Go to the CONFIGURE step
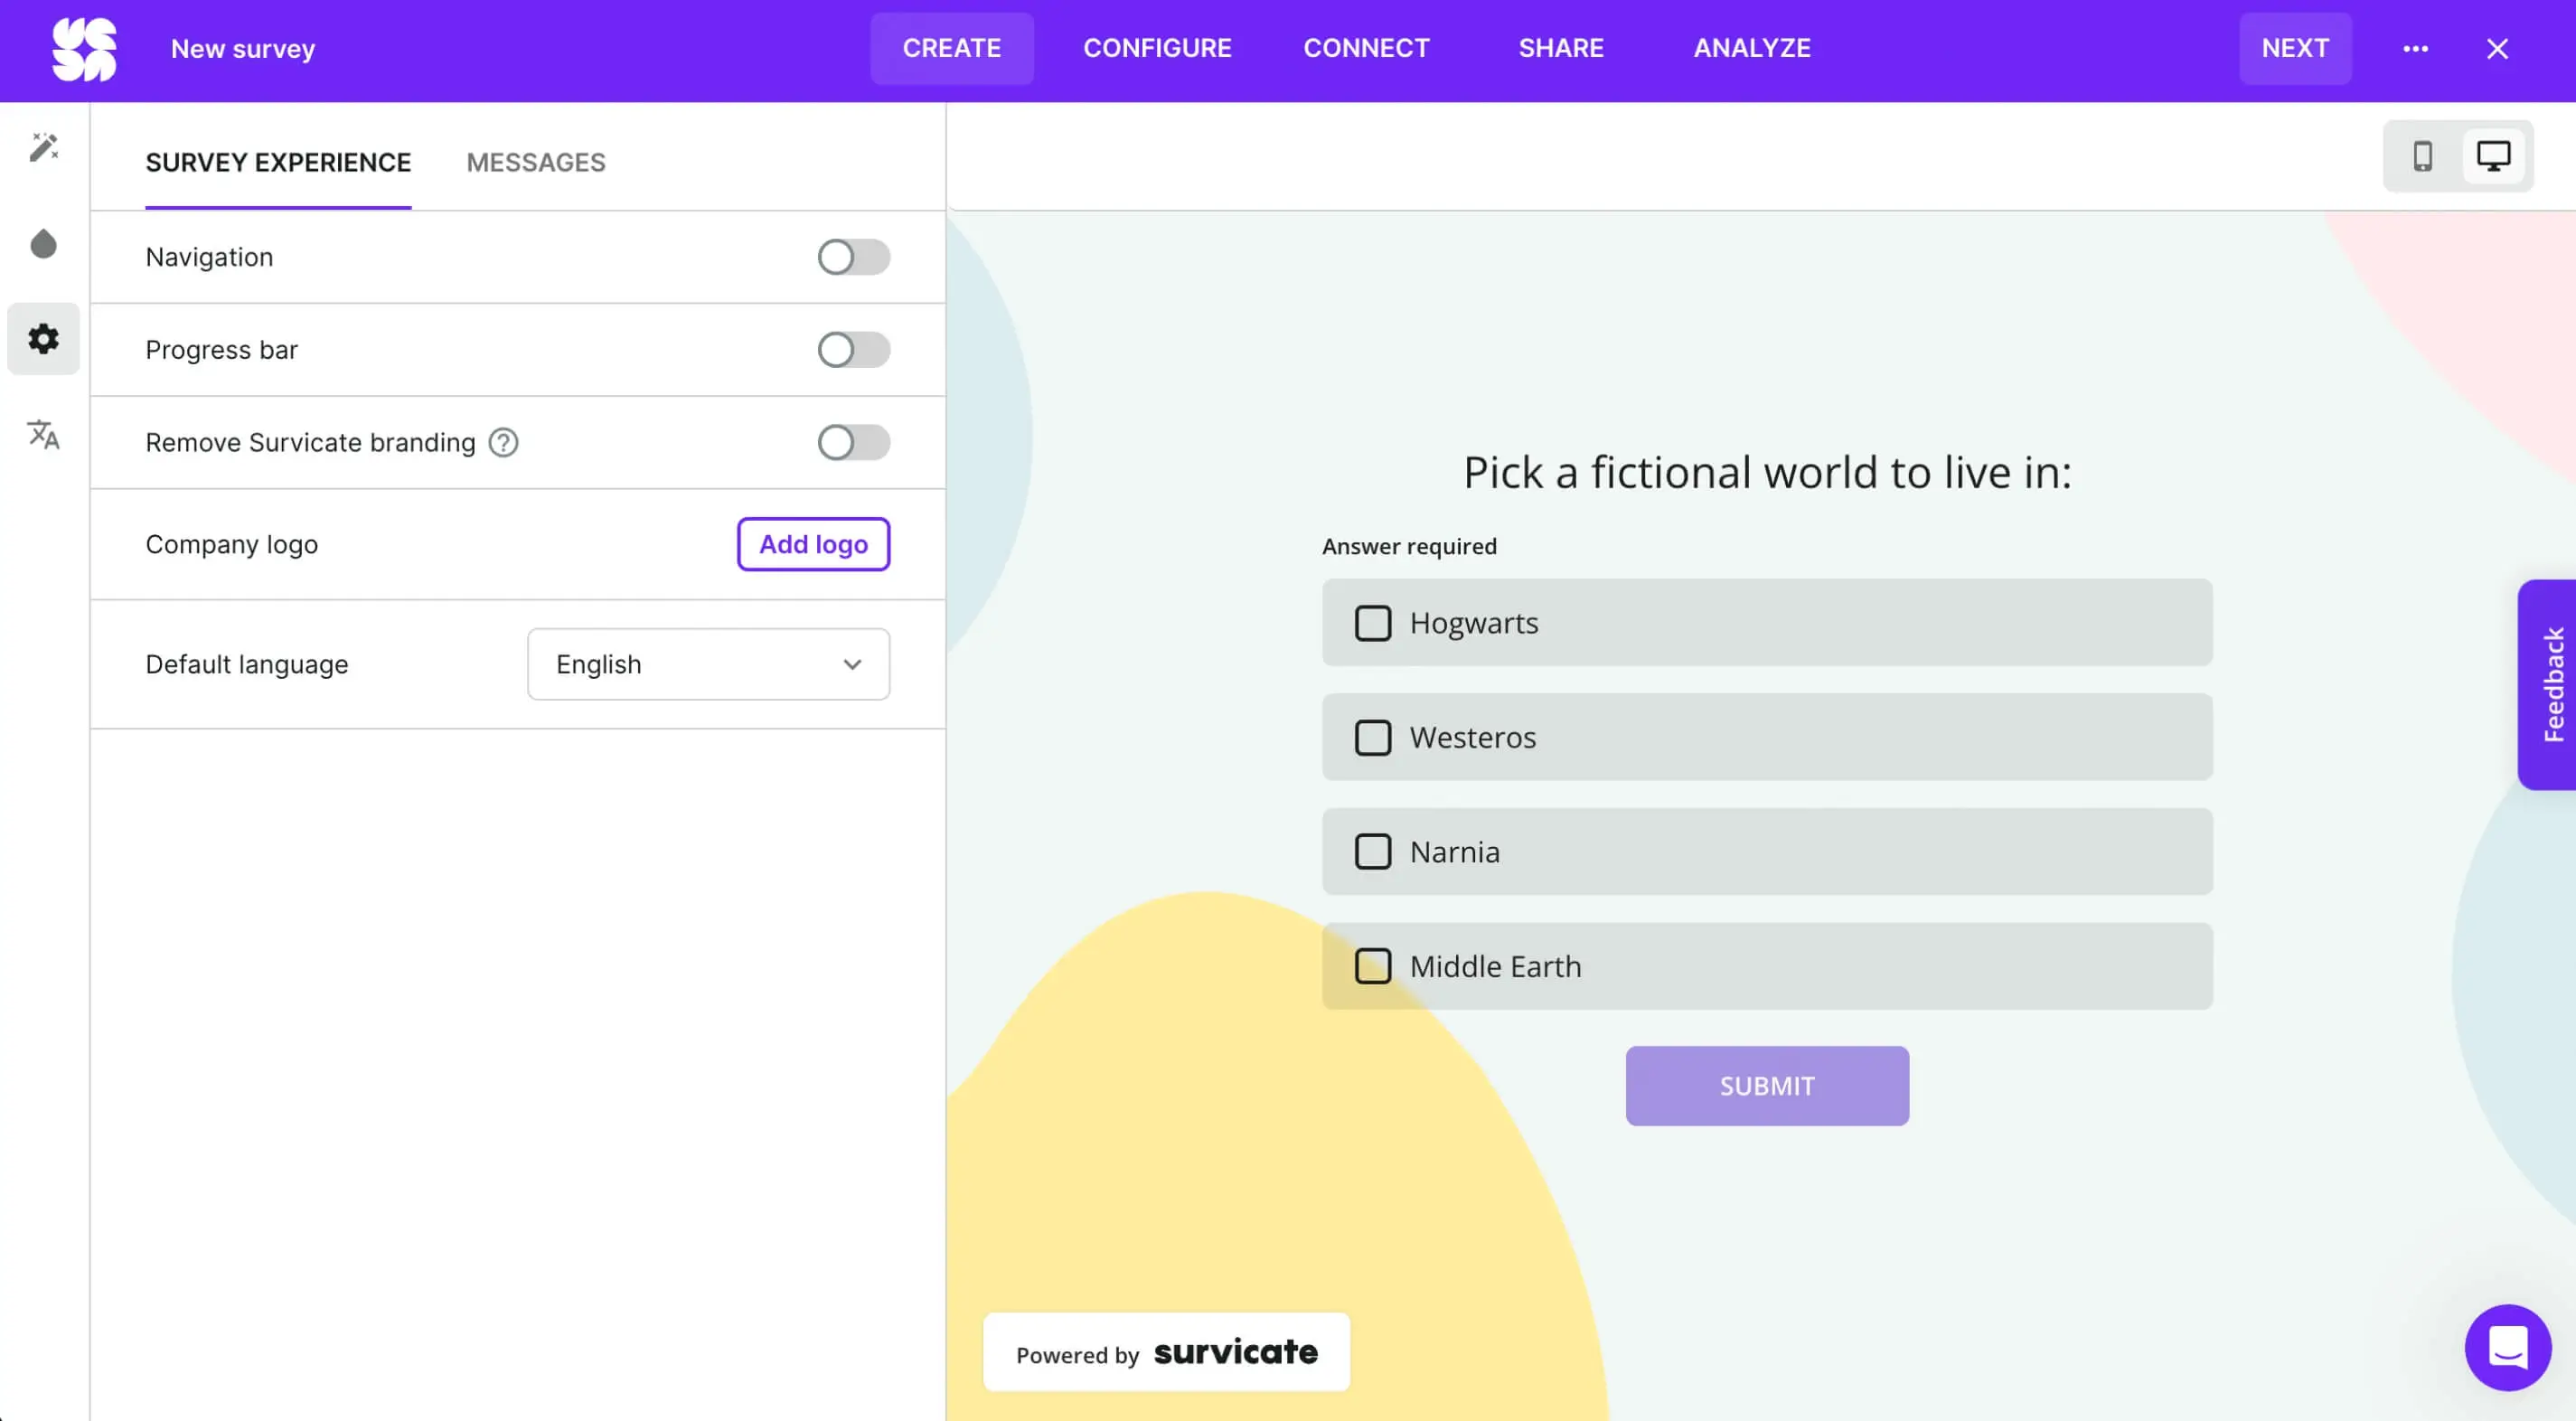The image size is (2576, 1421). pyautogui.click(x=1157, y=48)
